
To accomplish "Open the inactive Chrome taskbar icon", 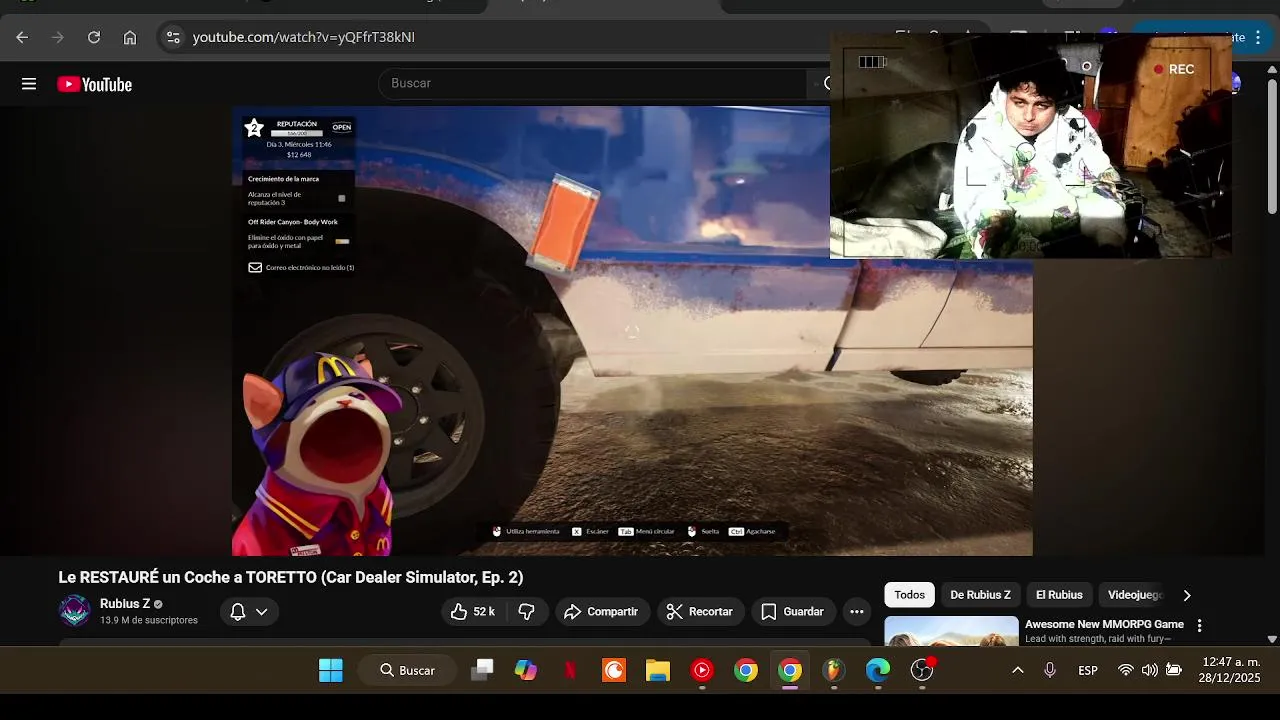I will pos(746,670).
